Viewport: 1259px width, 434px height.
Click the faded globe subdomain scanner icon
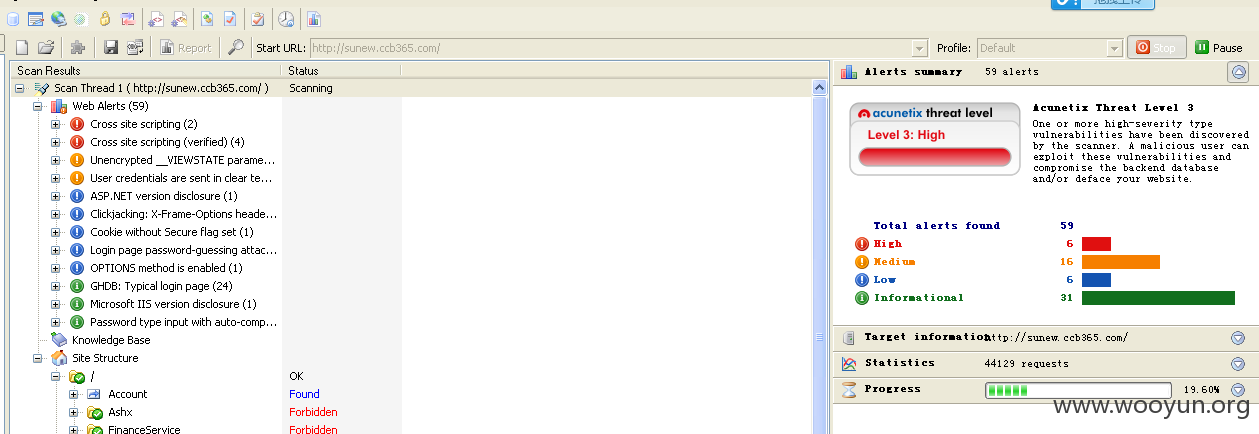tap(79, 18)
